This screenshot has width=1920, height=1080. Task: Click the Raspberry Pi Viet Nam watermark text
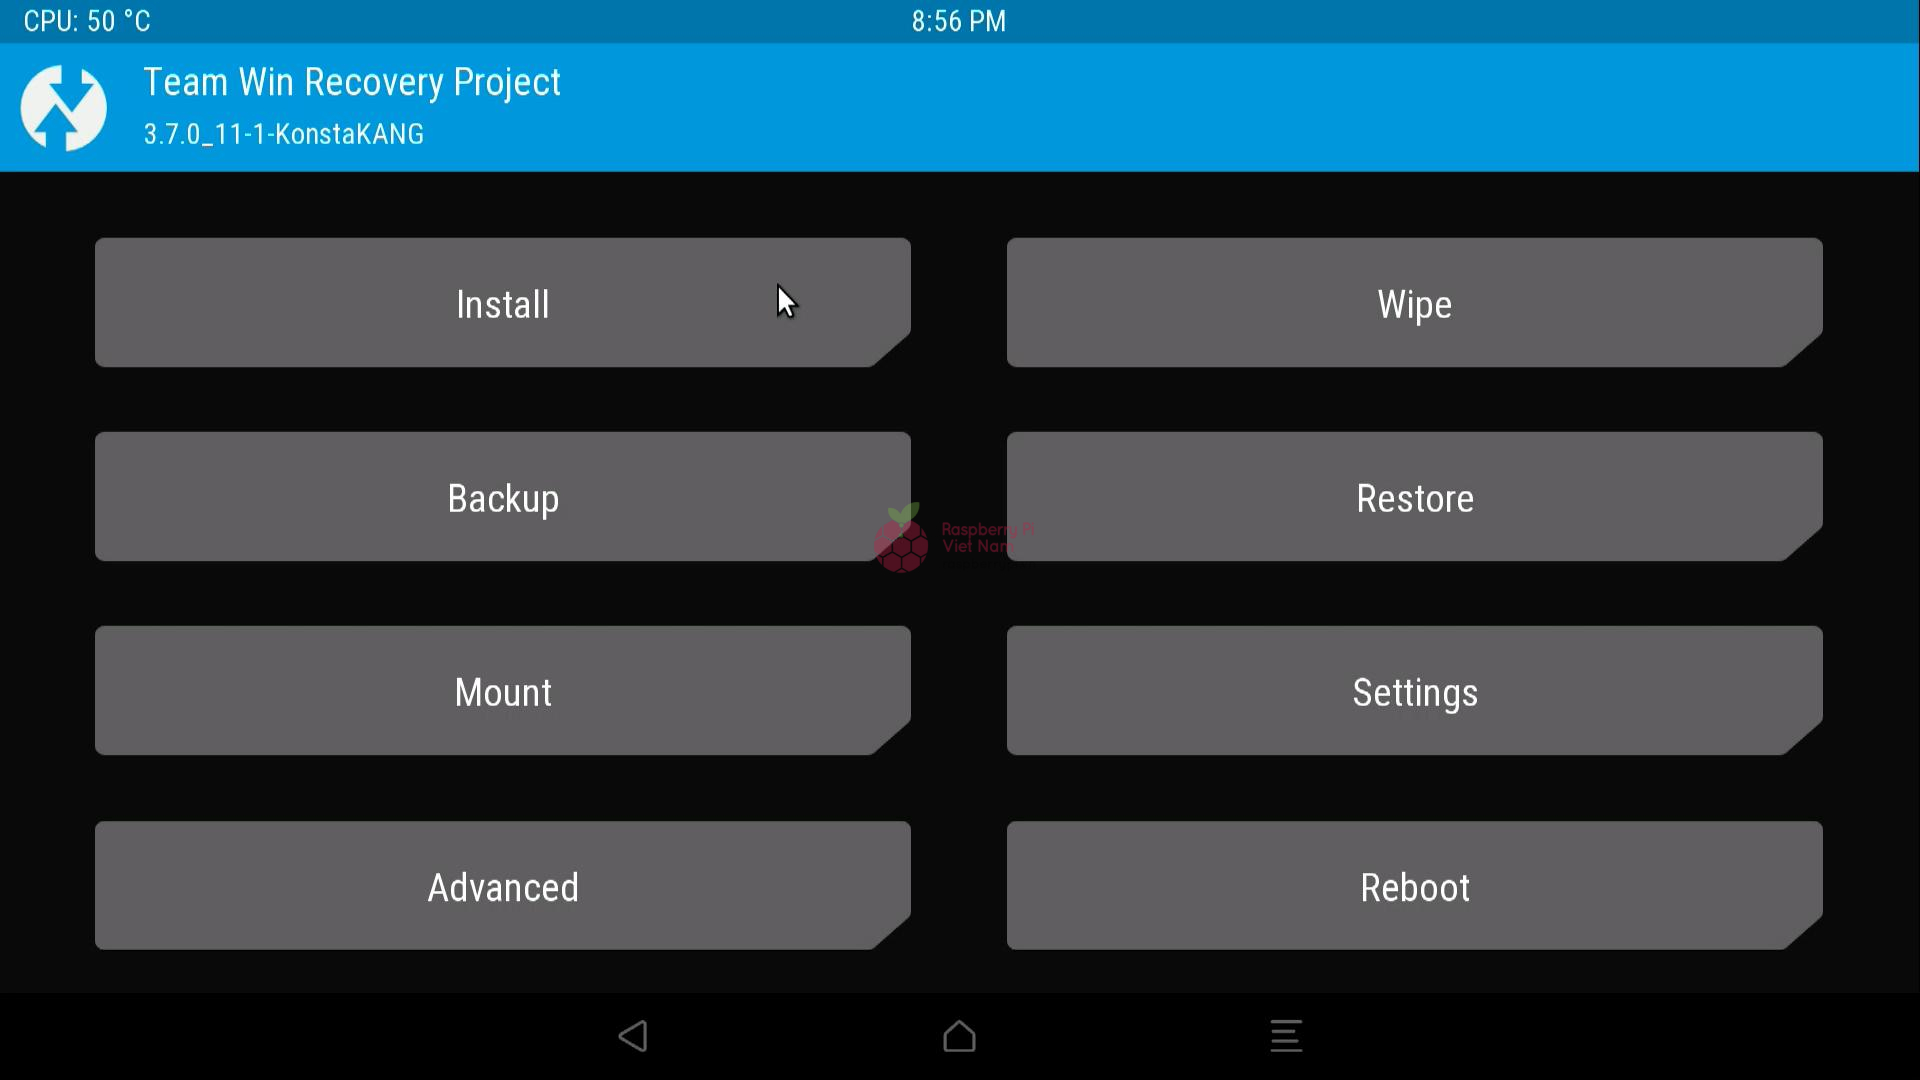988,538
